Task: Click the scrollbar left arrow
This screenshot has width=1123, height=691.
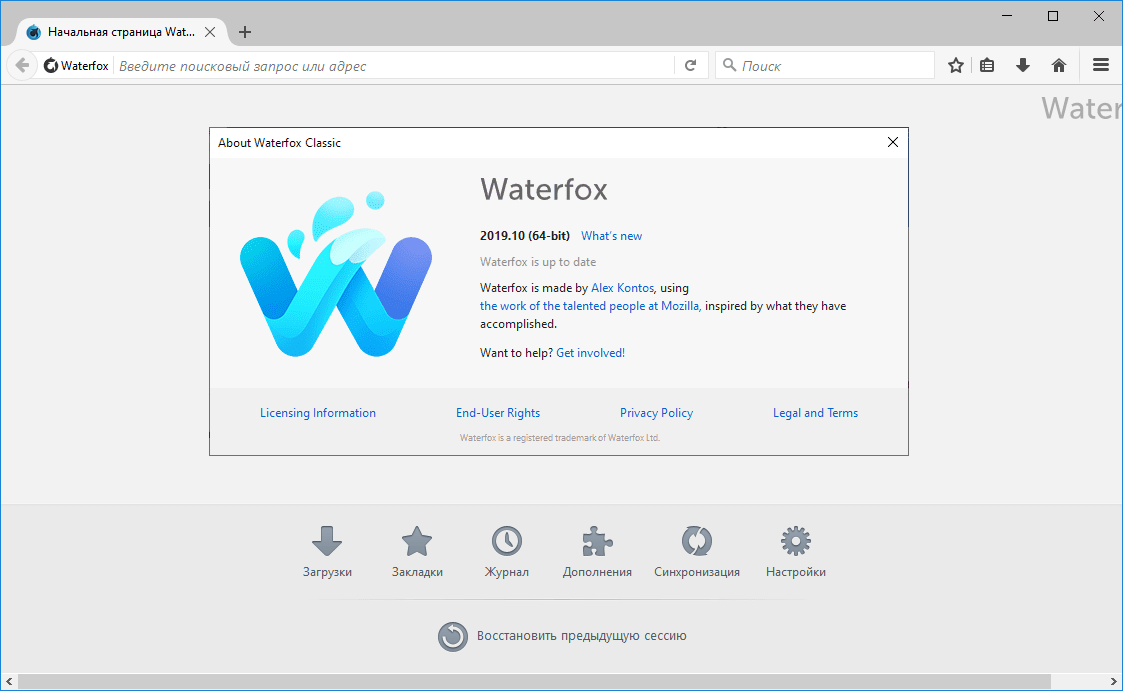Action: pos(9,681)
